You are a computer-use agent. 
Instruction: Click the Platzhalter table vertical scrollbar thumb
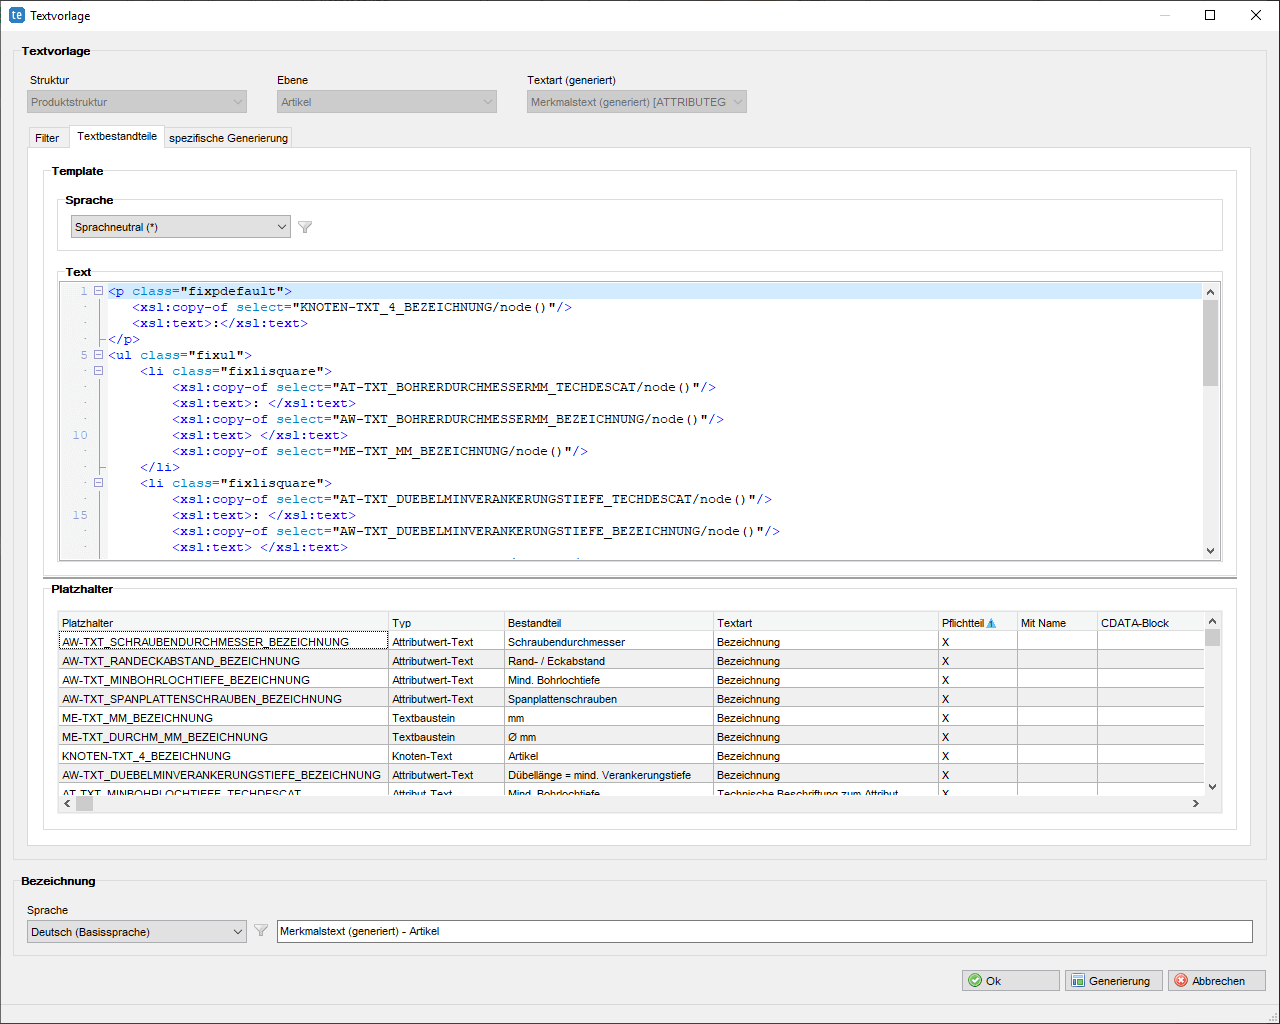pyautogui.click(x=1212, y=638)
